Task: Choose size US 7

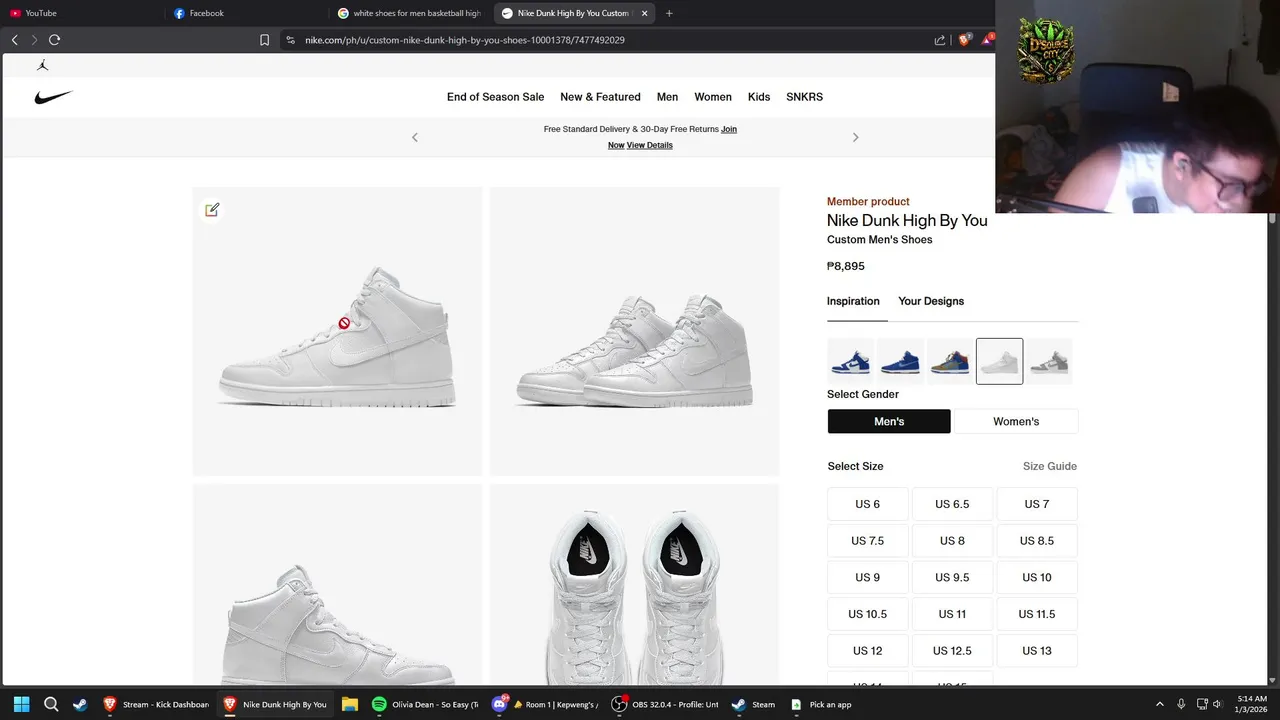Action: [x=1037, y=504]
